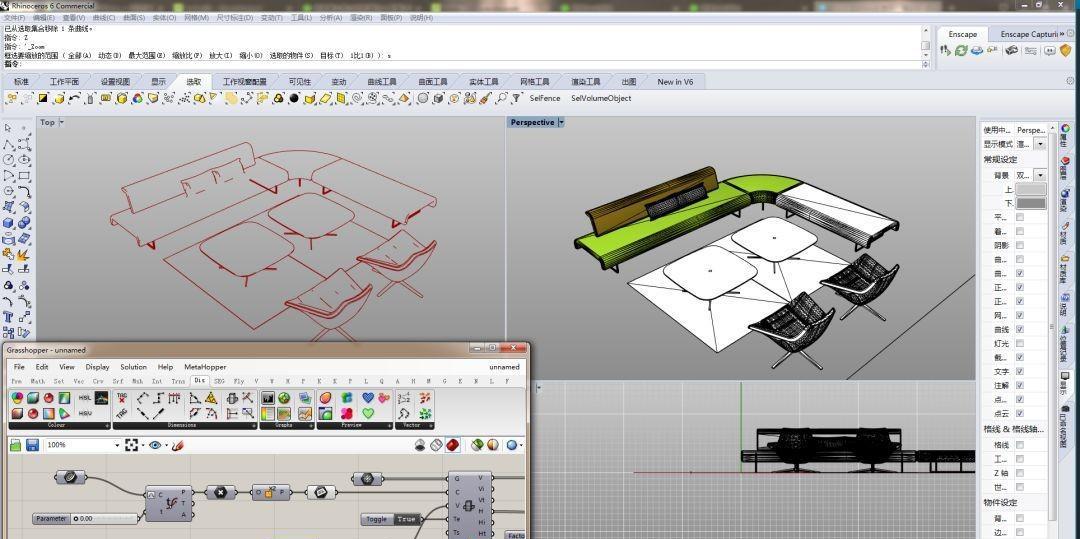1080x539 pixels.
Task: Expand the Perspective viewport title dropdown
Action: pyautogui.click(x=561, y=123)
